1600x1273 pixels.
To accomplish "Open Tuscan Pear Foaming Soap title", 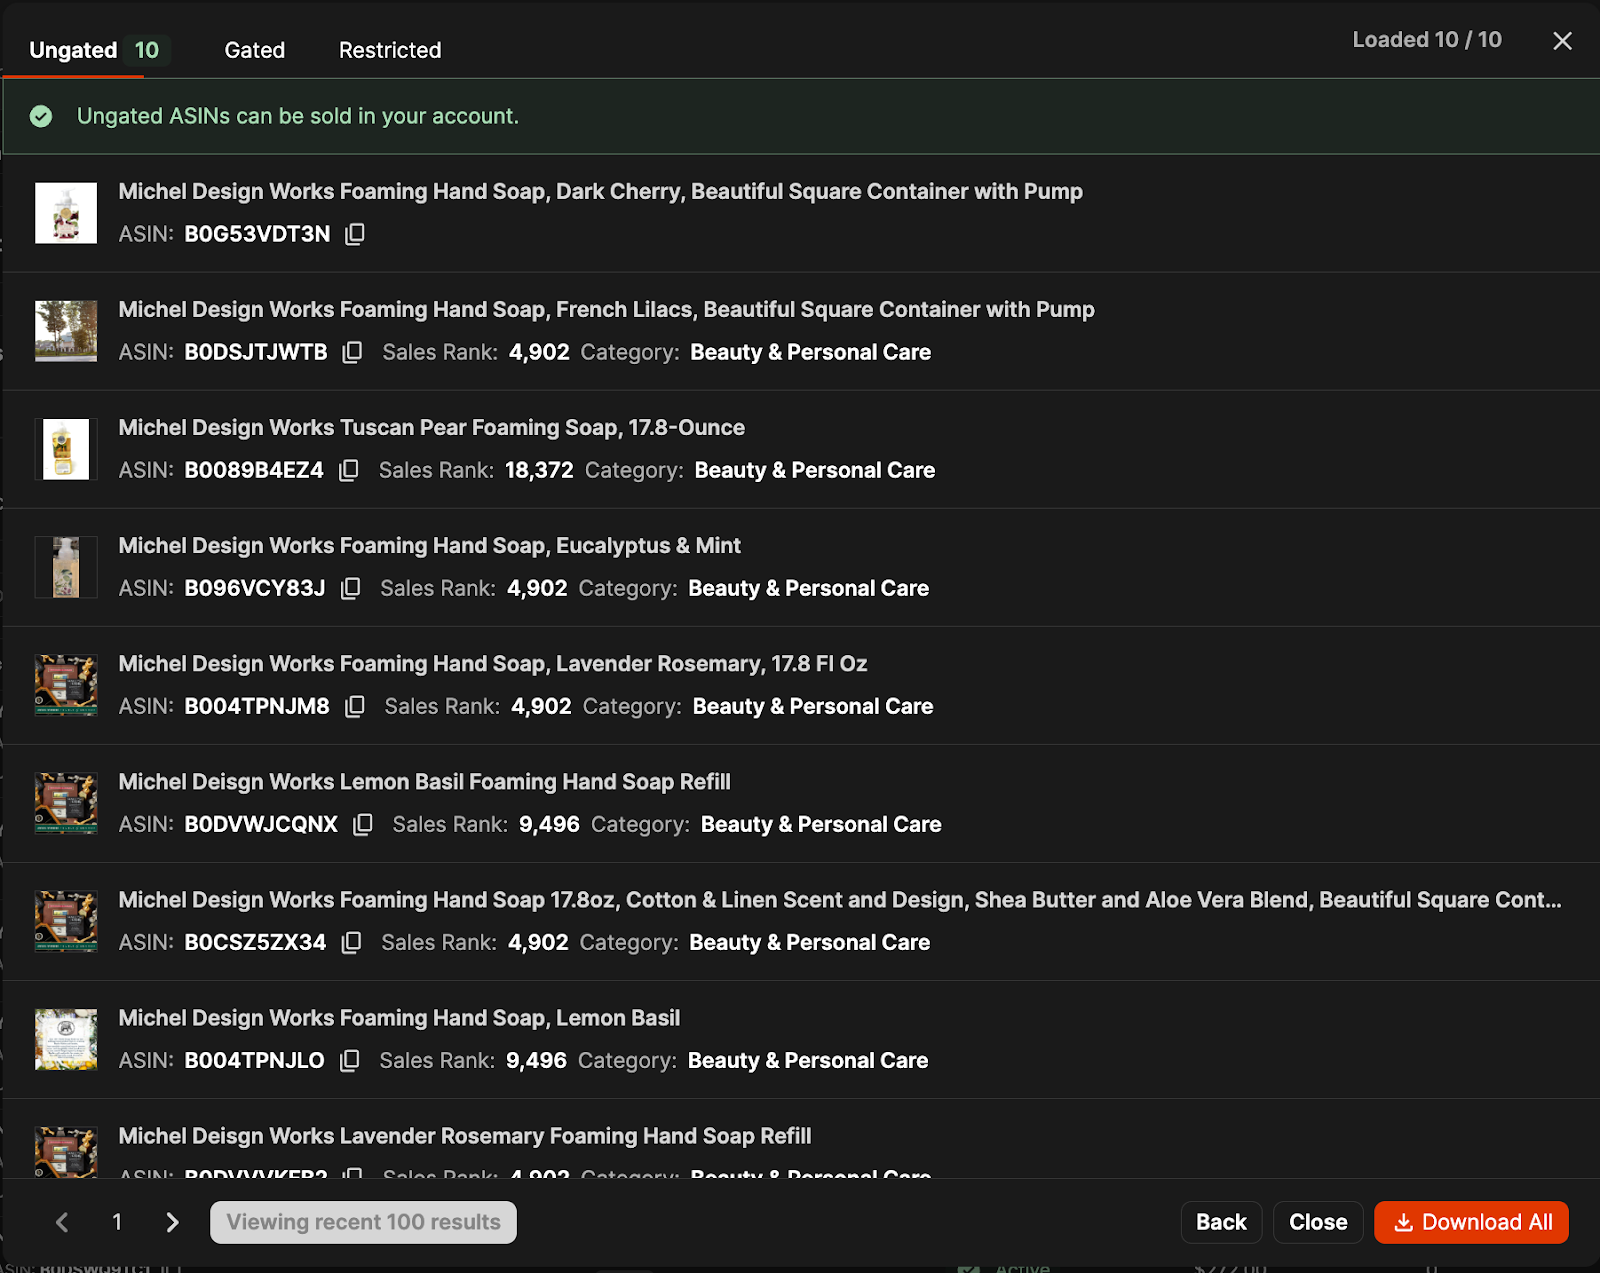I will click(431, 427).
